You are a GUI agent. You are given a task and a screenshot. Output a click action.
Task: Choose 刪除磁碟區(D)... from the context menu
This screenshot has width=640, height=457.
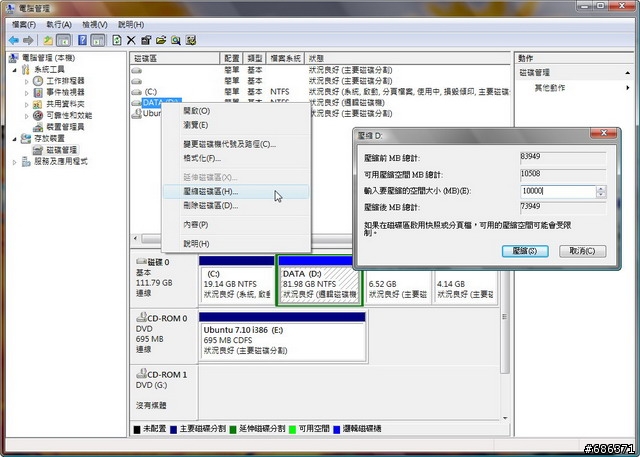click(x=236, y=205)
